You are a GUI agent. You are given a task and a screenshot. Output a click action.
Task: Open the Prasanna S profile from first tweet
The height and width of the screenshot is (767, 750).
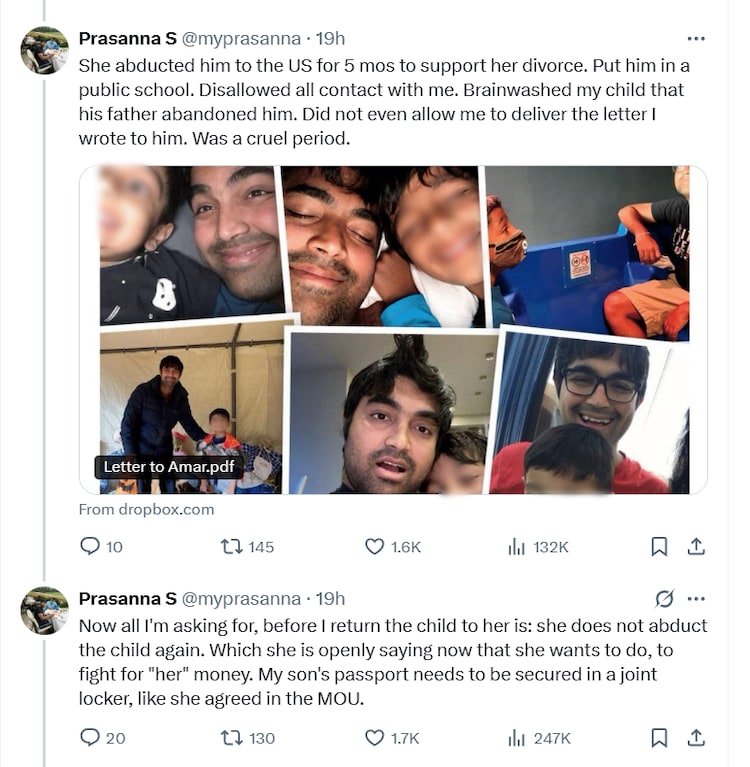click(x=127, y=38)
